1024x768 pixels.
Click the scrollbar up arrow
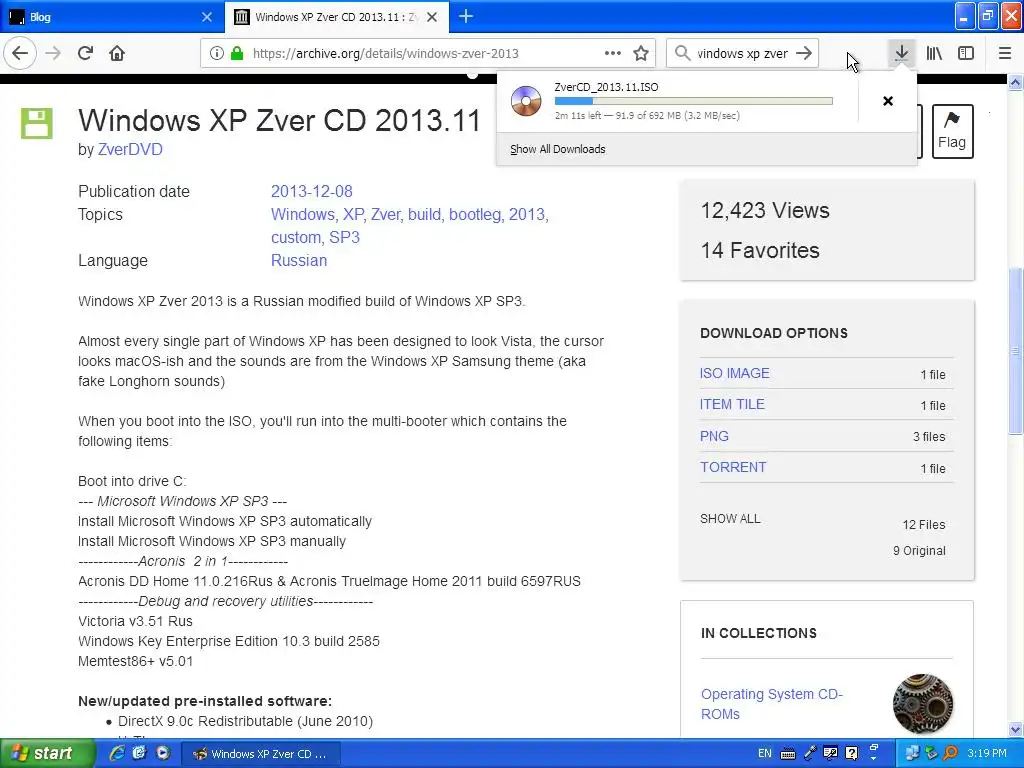point(1016,82)
